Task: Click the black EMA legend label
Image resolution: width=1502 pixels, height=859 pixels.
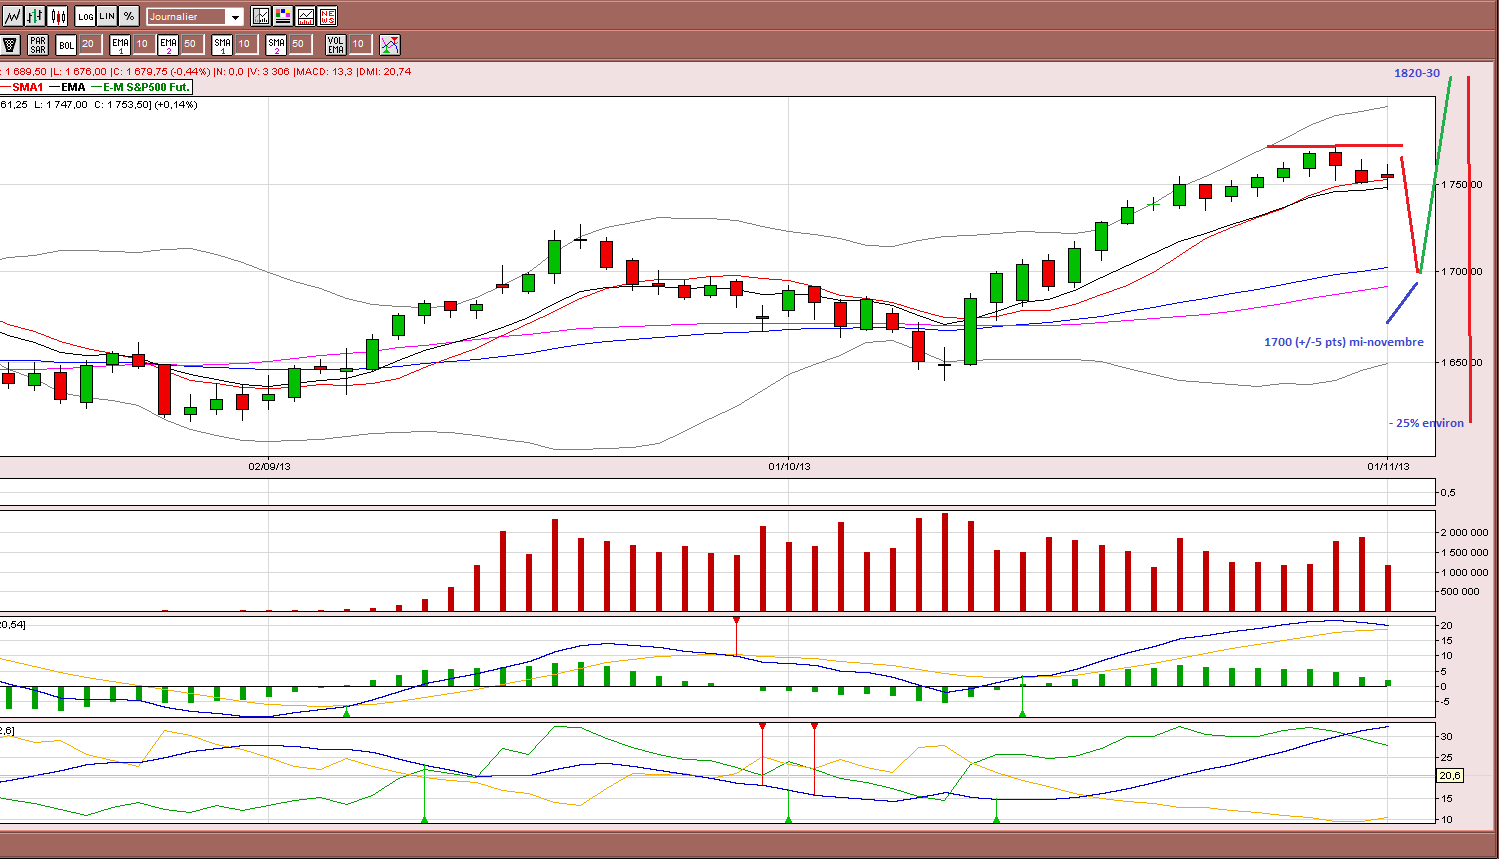Action: [73, 87]
